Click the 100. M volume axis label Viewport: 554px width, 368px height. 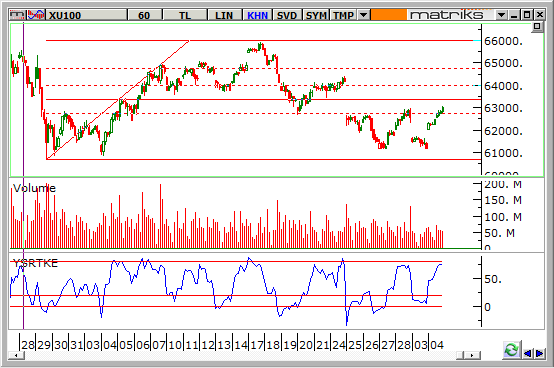coord(503,217)
